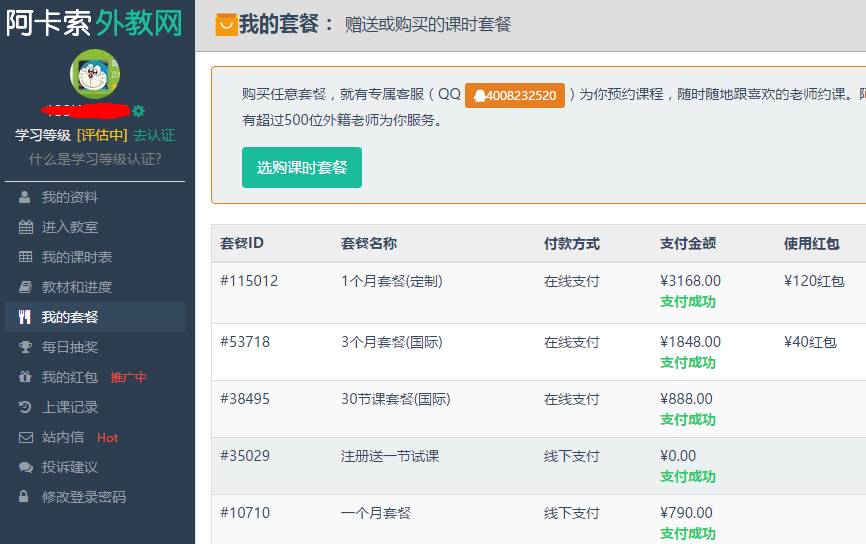The height and width of the screenshot is (544, 866).
Task: Click the 套餐ID column header
Action: click(x=242, y=243)
